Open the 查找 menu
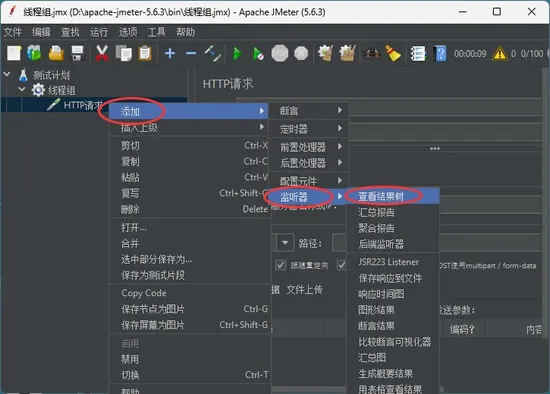Viewport: 550px width, 394px height. (x=70, y=32)
